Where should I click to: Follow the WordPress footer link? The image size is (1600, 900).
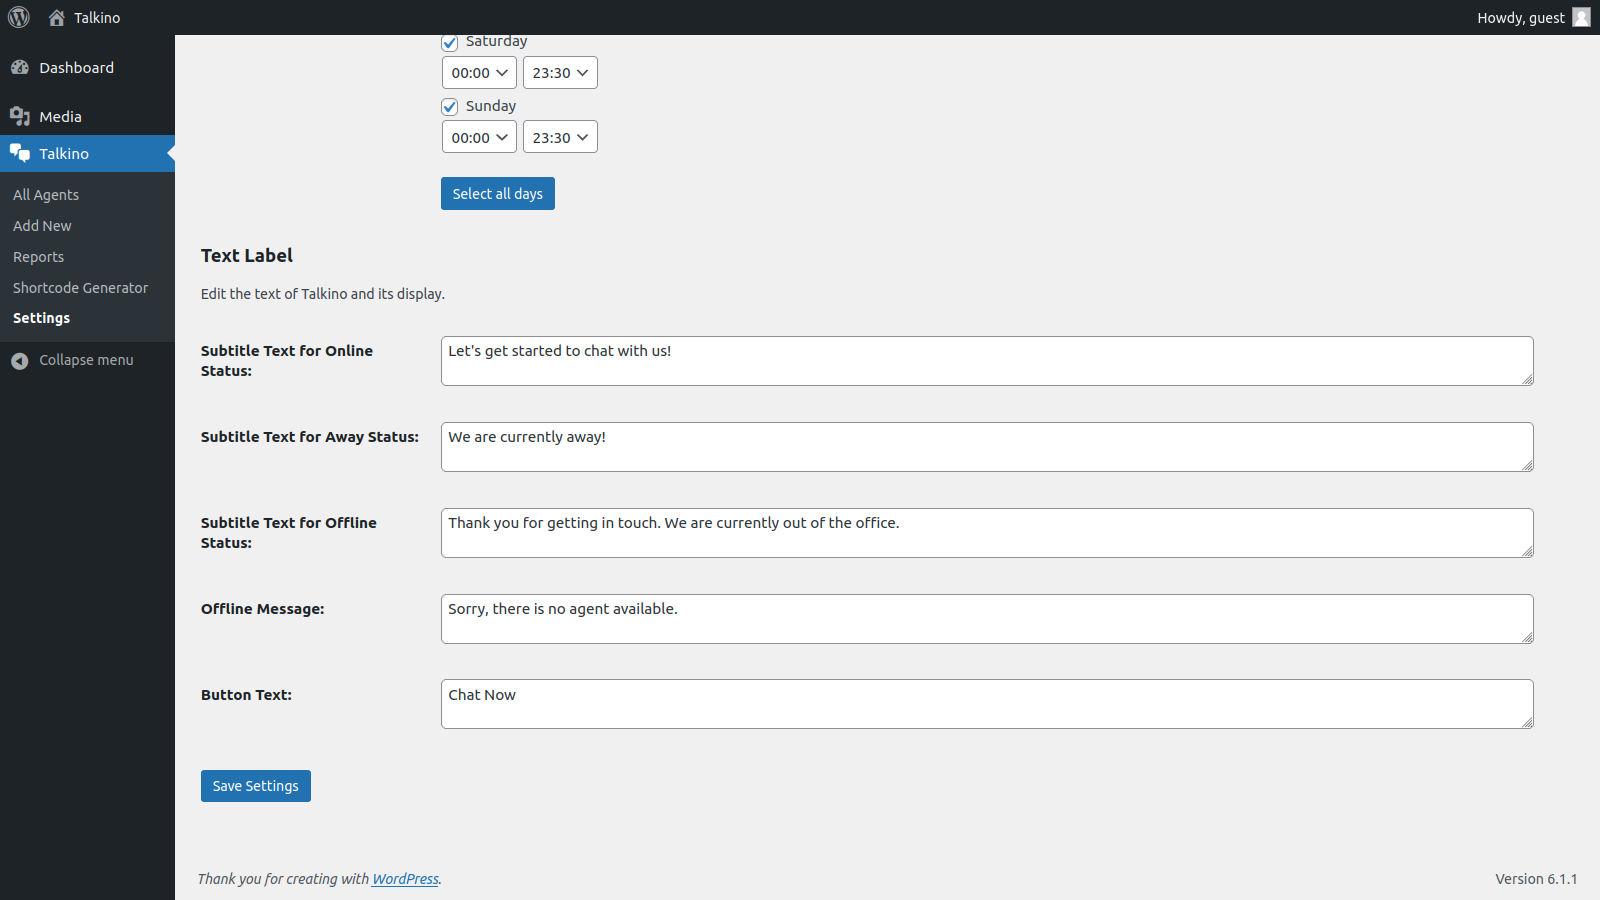[405, 879]
